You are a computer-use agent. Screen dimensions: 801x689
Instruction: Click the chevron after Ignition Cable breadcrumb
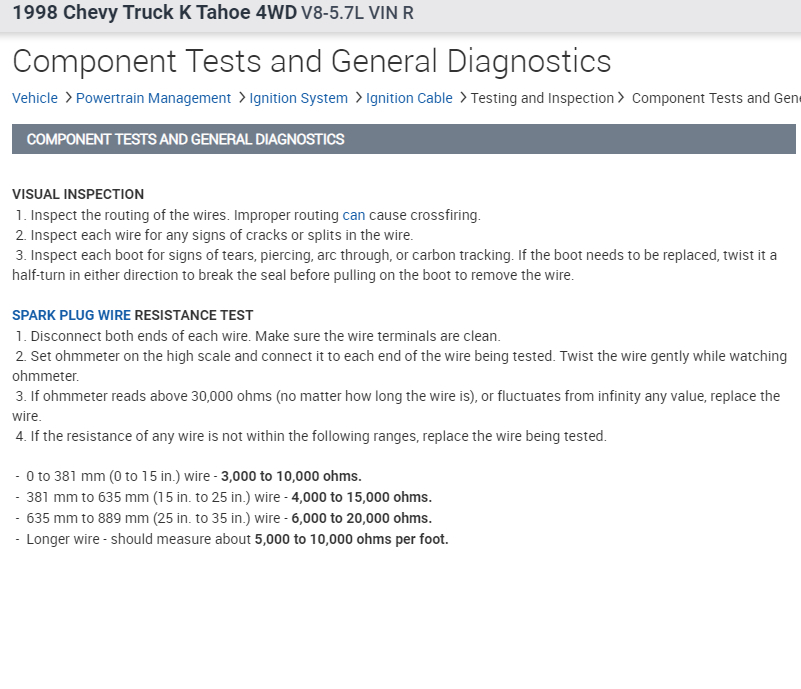[x=462, y=98]
